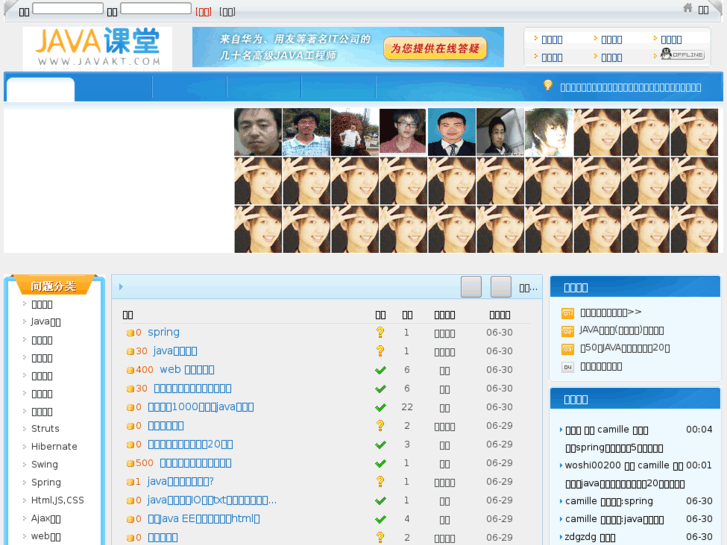The image size is (727, 545).
Task: Expand the blue triangle in the list header
Action: click(x=121, y=287)
